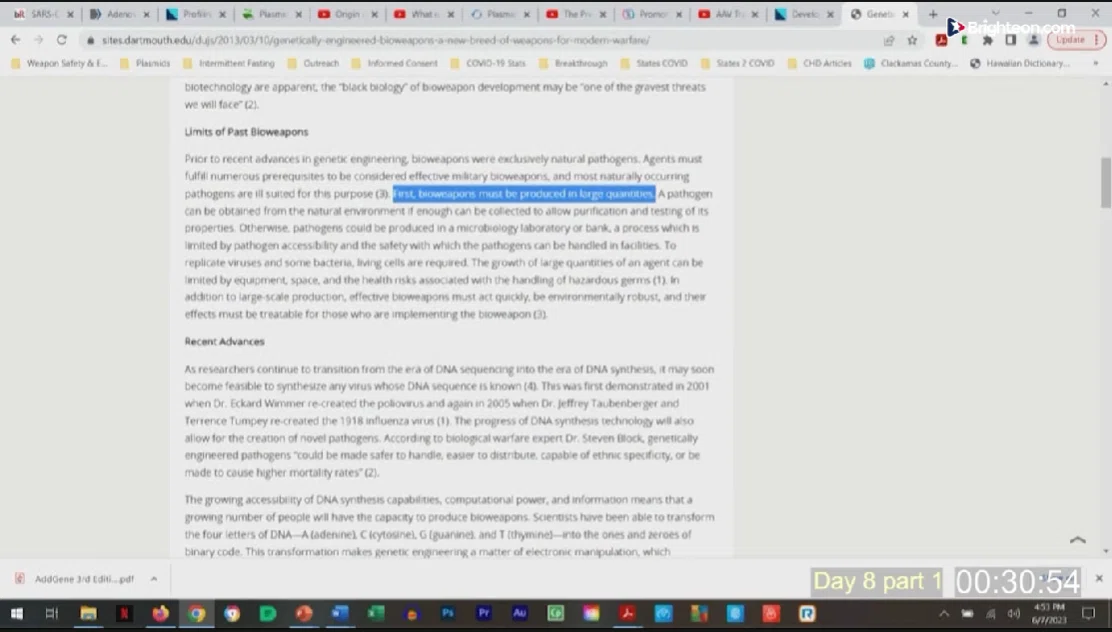Click the Chrome Update button

pos(1076,40)
